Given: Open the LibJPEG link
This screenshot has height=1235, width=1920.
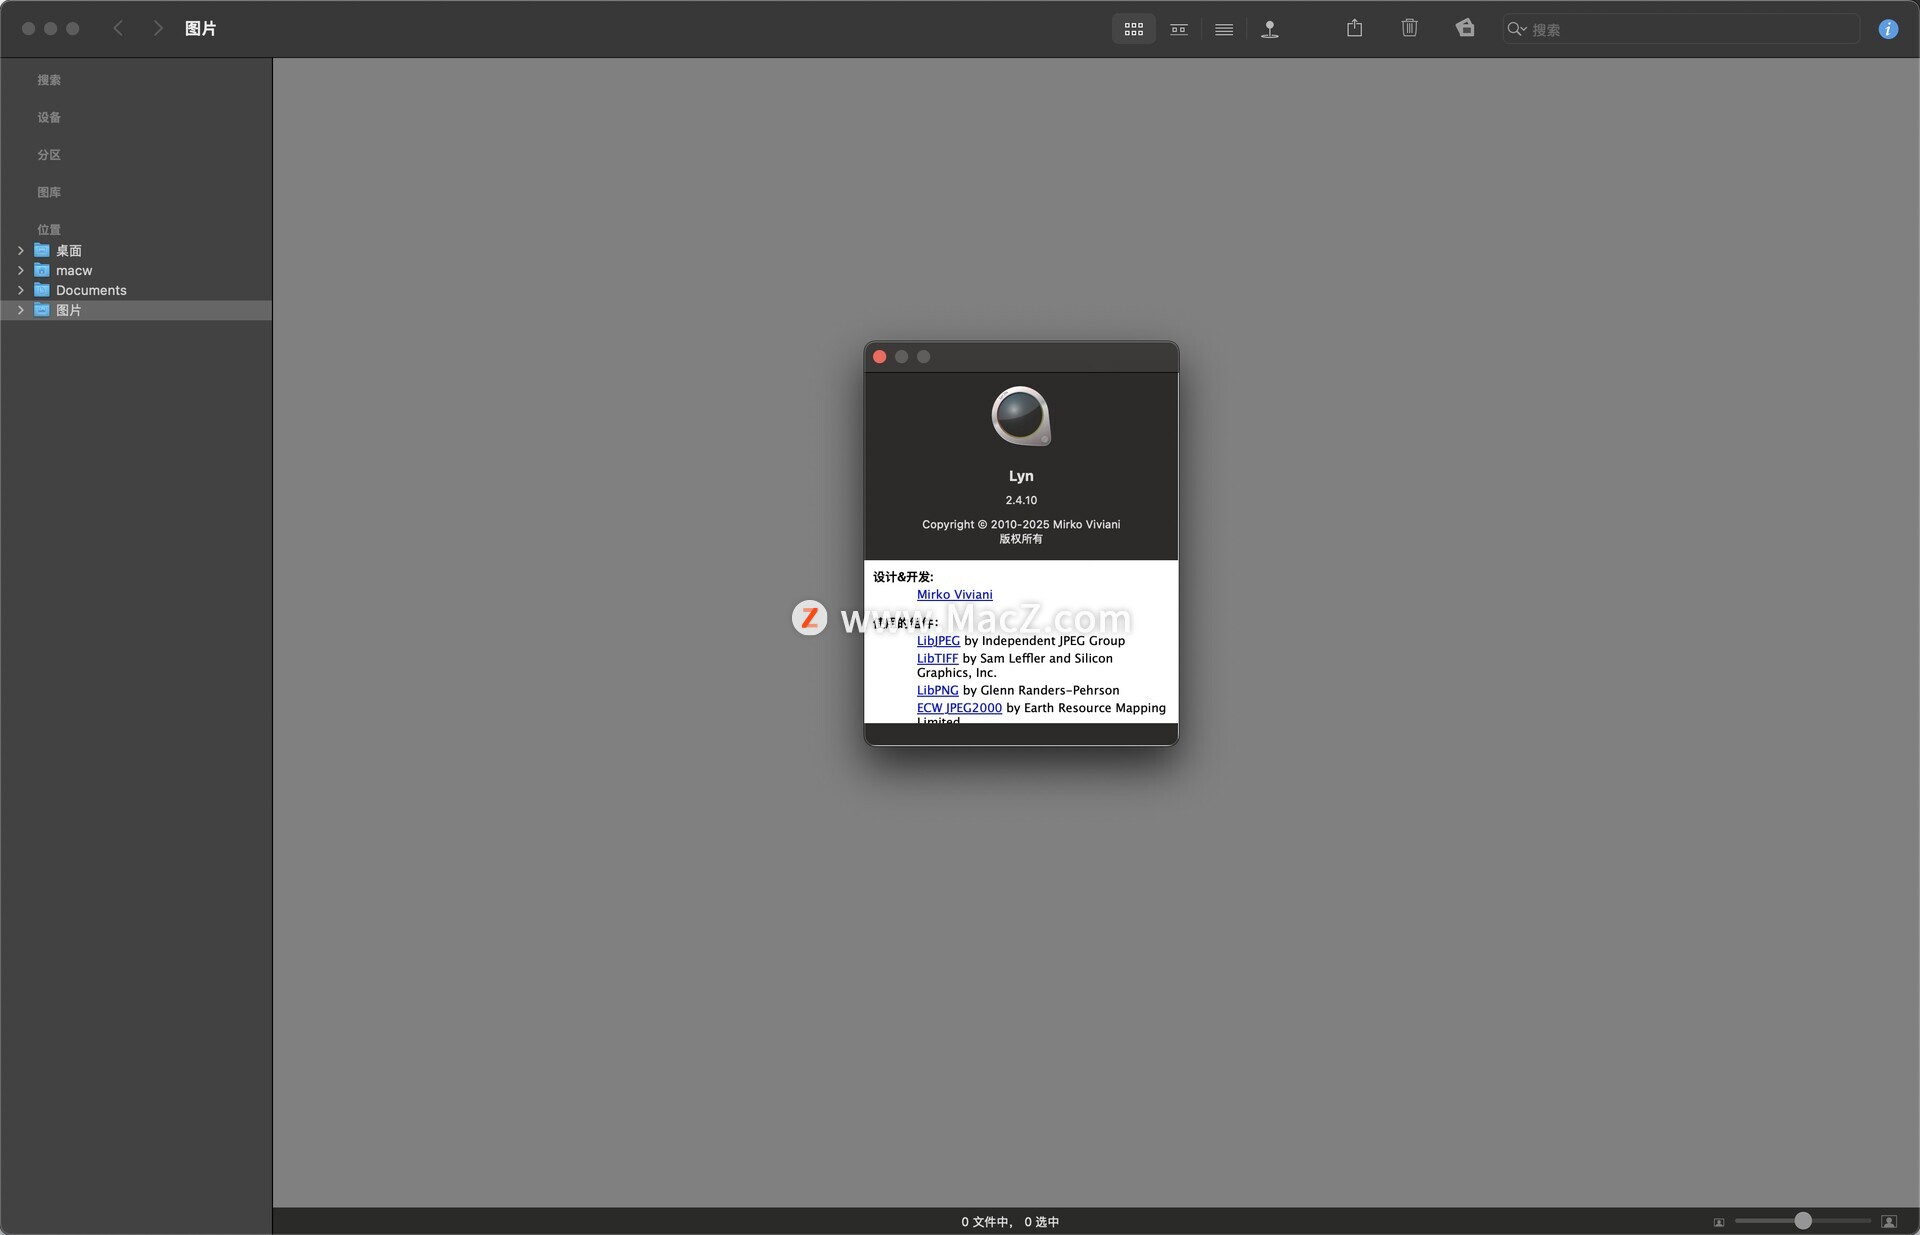Looking at the screenshot, I should point(938,641).
